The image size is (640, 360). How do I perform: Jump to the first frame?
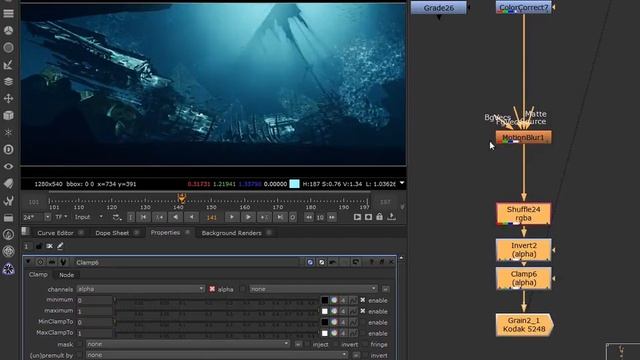pos(143,217)
